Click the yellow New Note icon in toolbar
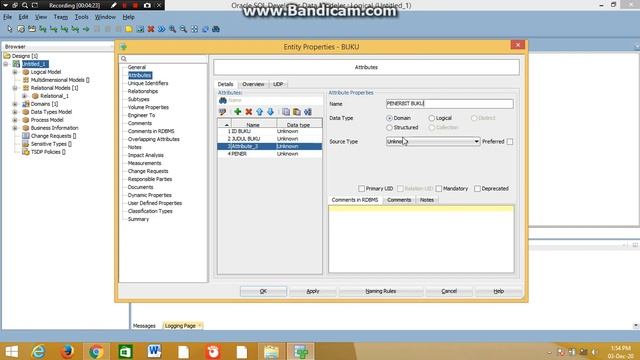Screen dimensions: 640x360 tap(129, 29)
